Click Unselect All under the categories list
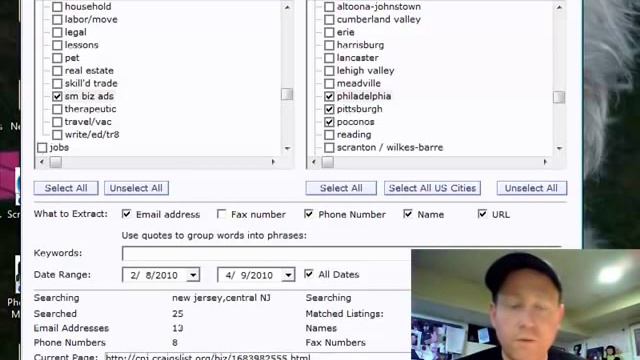The height and width of the screenshot is (360, 640). (x=136, y=188)
